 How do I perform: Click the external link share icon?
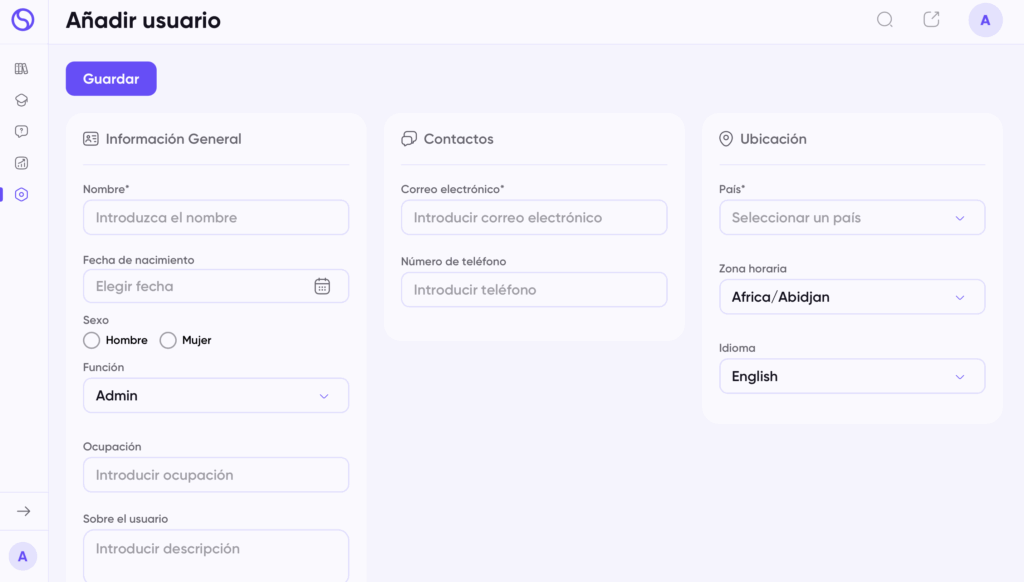click(931, 20)
